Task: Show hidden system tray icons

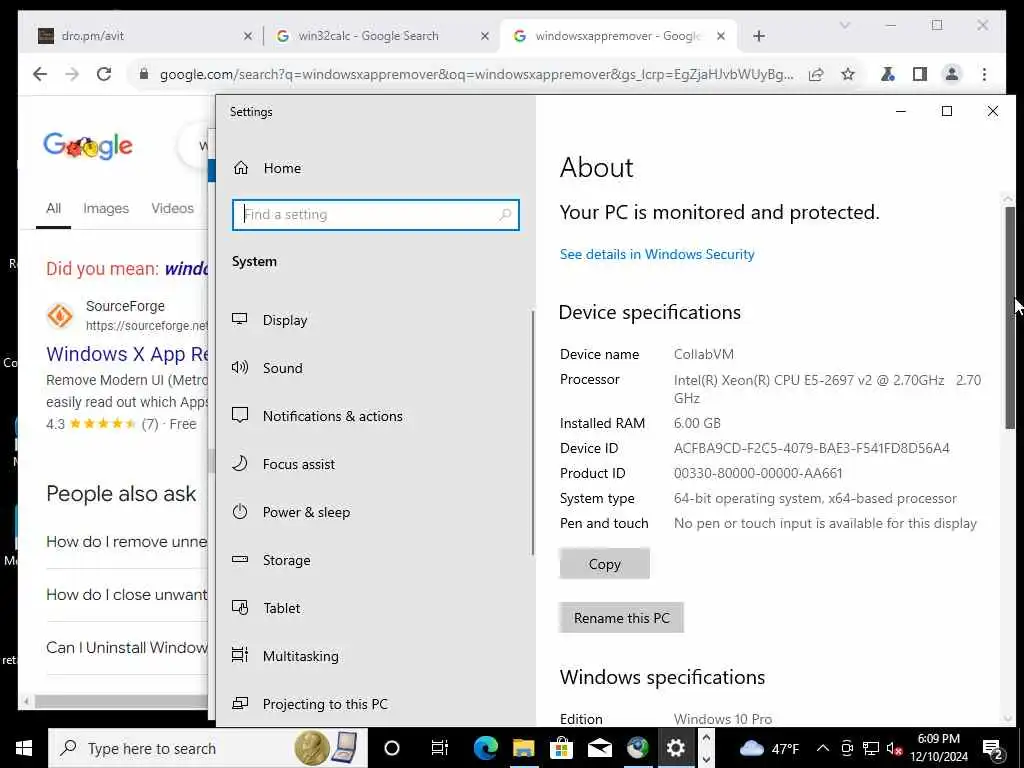Action: 823,748
